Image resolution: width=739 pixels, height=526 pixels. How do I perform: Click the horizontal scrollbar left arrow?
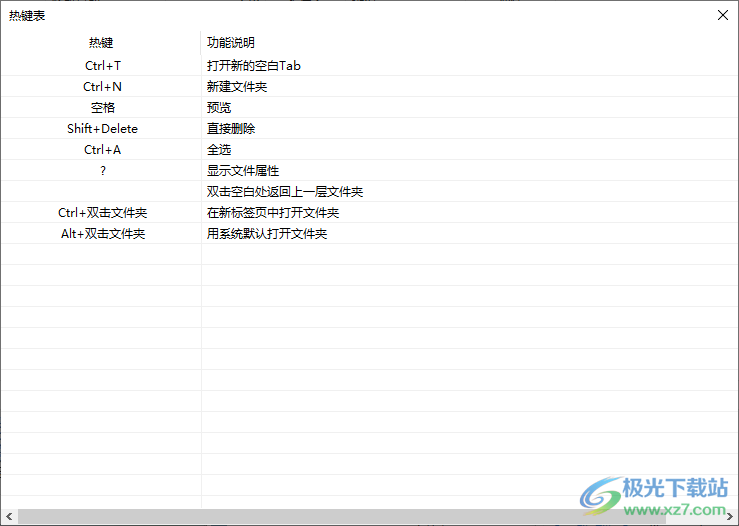(8, 517)
